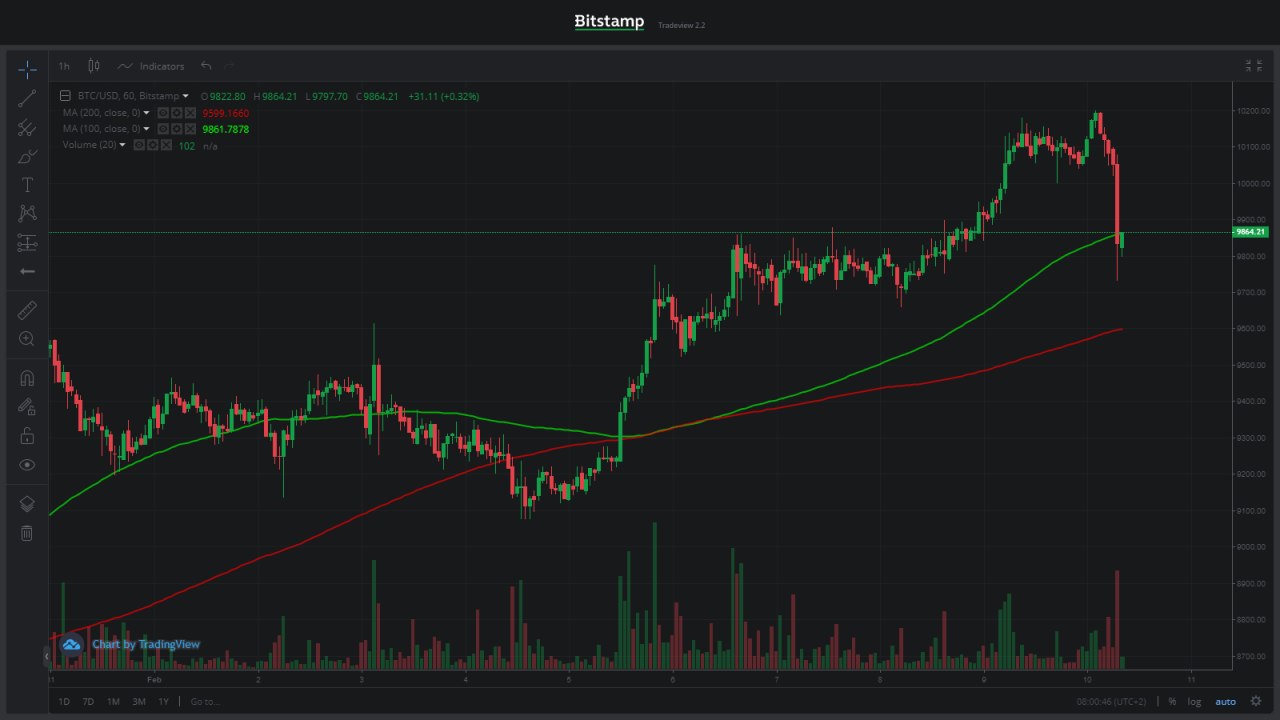Open the candlestick chart style selector

pos(94,66)
